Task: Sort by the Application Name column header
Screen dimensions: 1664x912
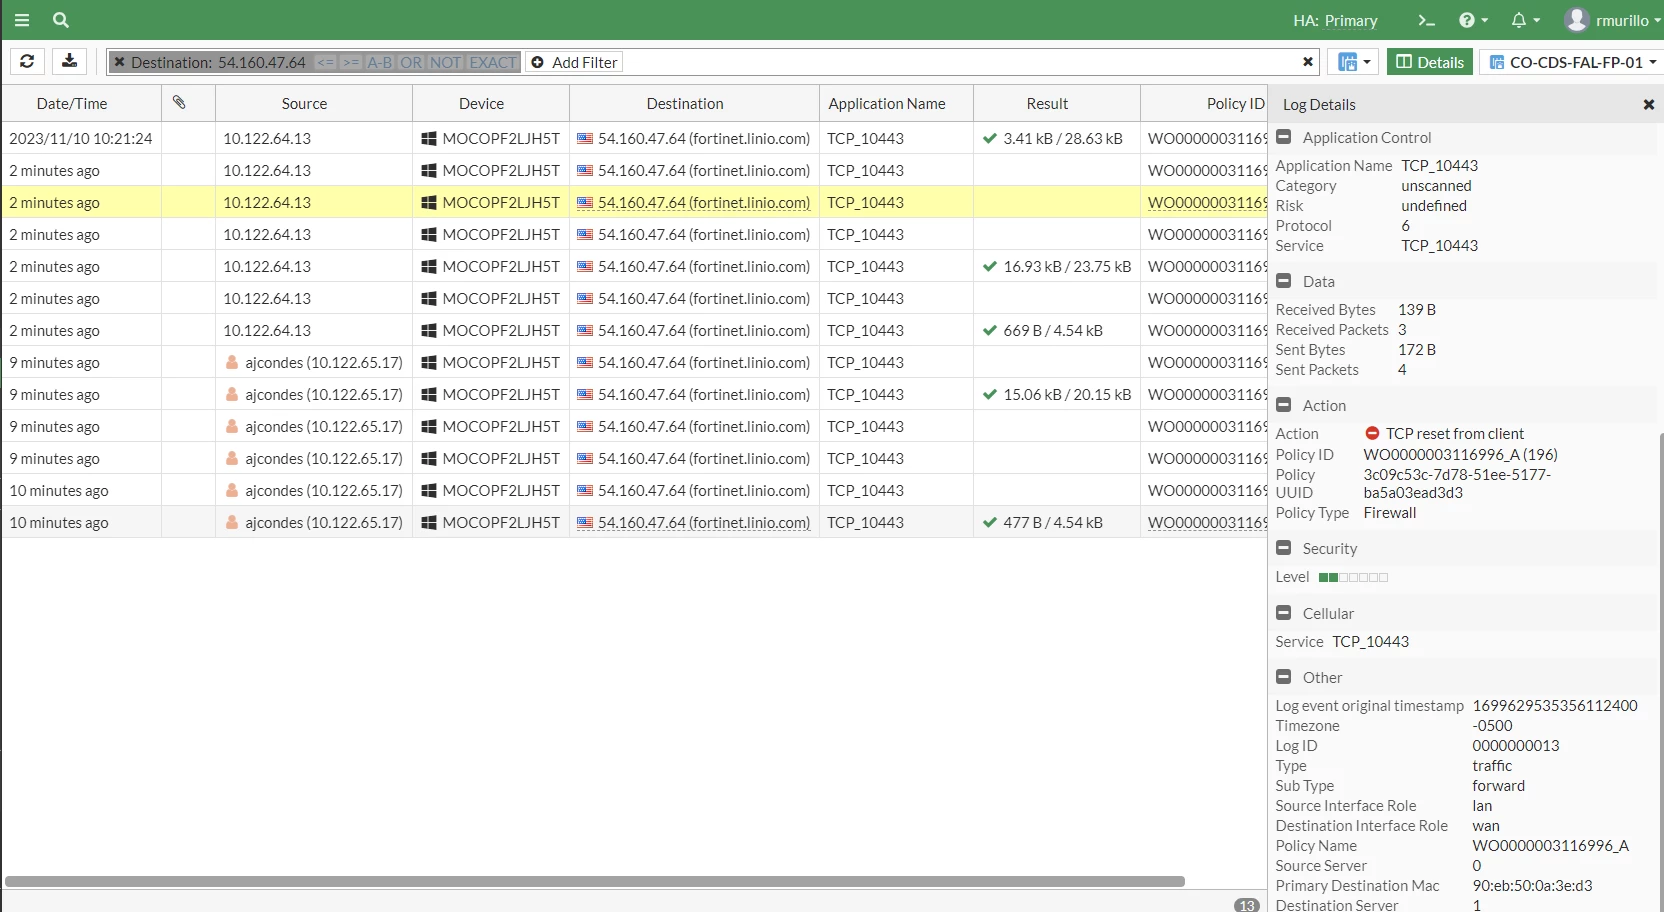Action: [x=887, y=103]
